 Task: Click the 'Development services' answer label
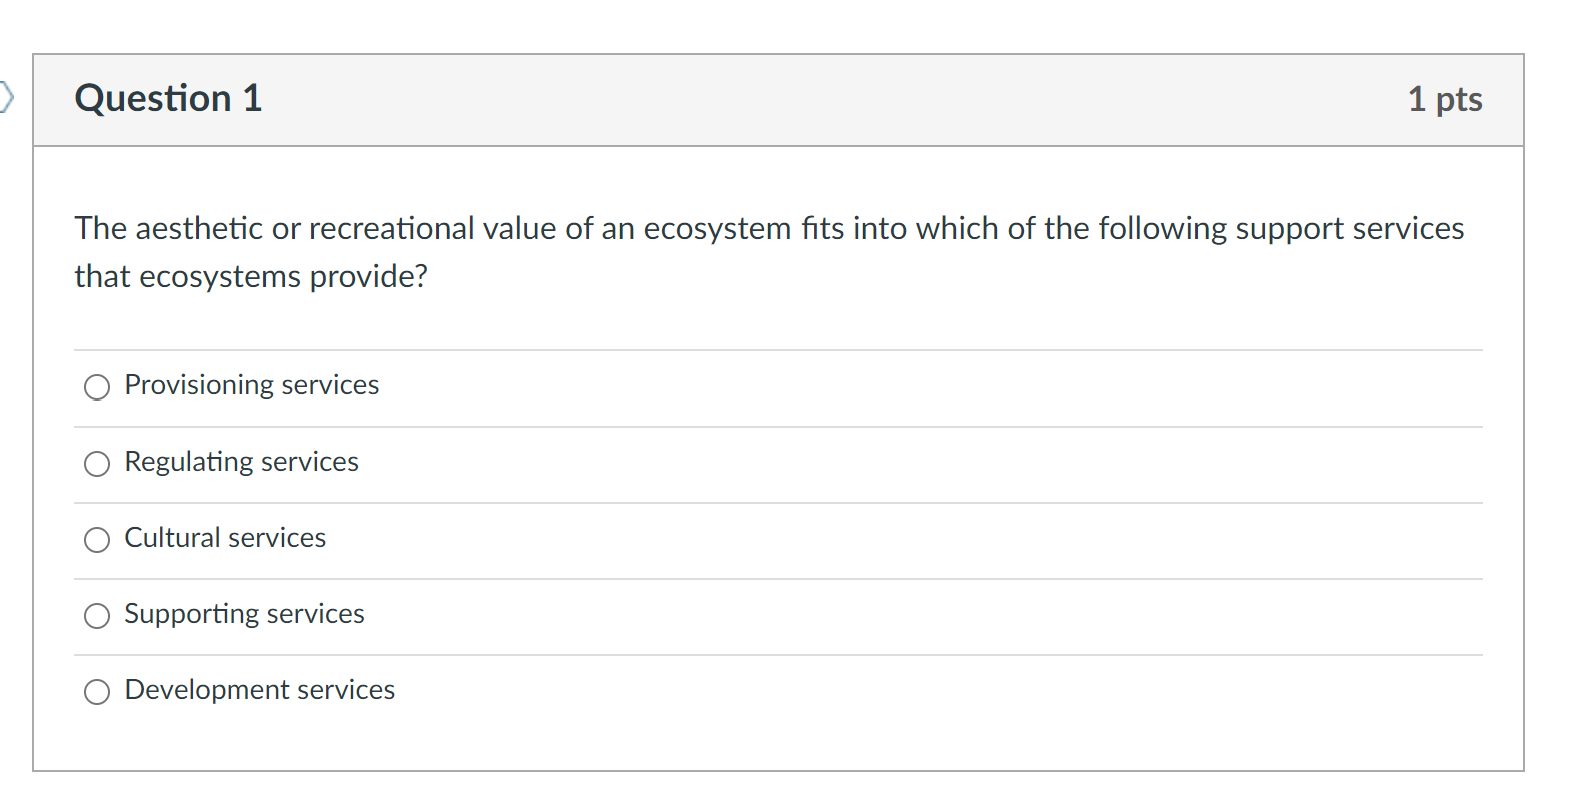click(x=259, y=690)
